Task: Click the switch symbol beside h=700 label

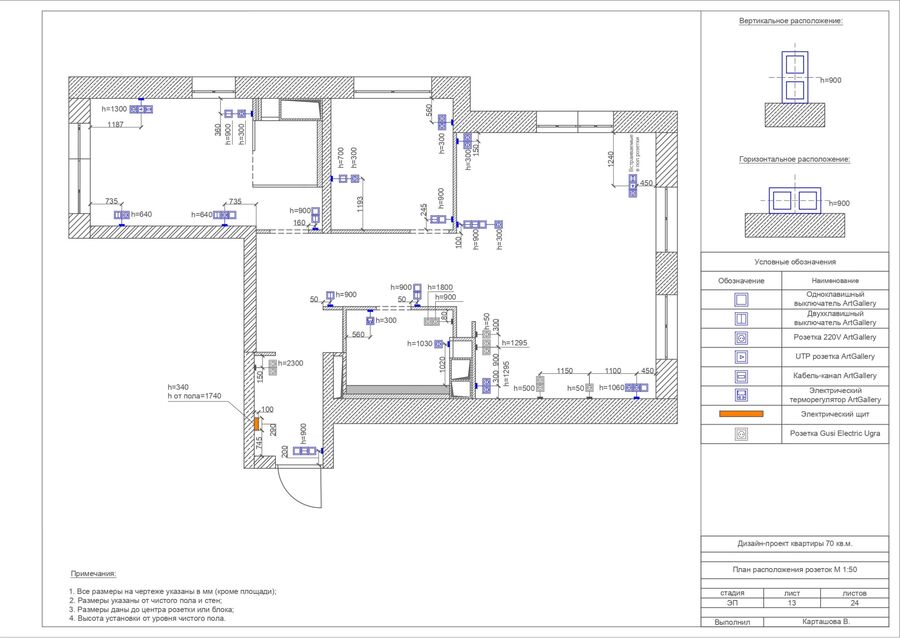Action: coord(343,179)
